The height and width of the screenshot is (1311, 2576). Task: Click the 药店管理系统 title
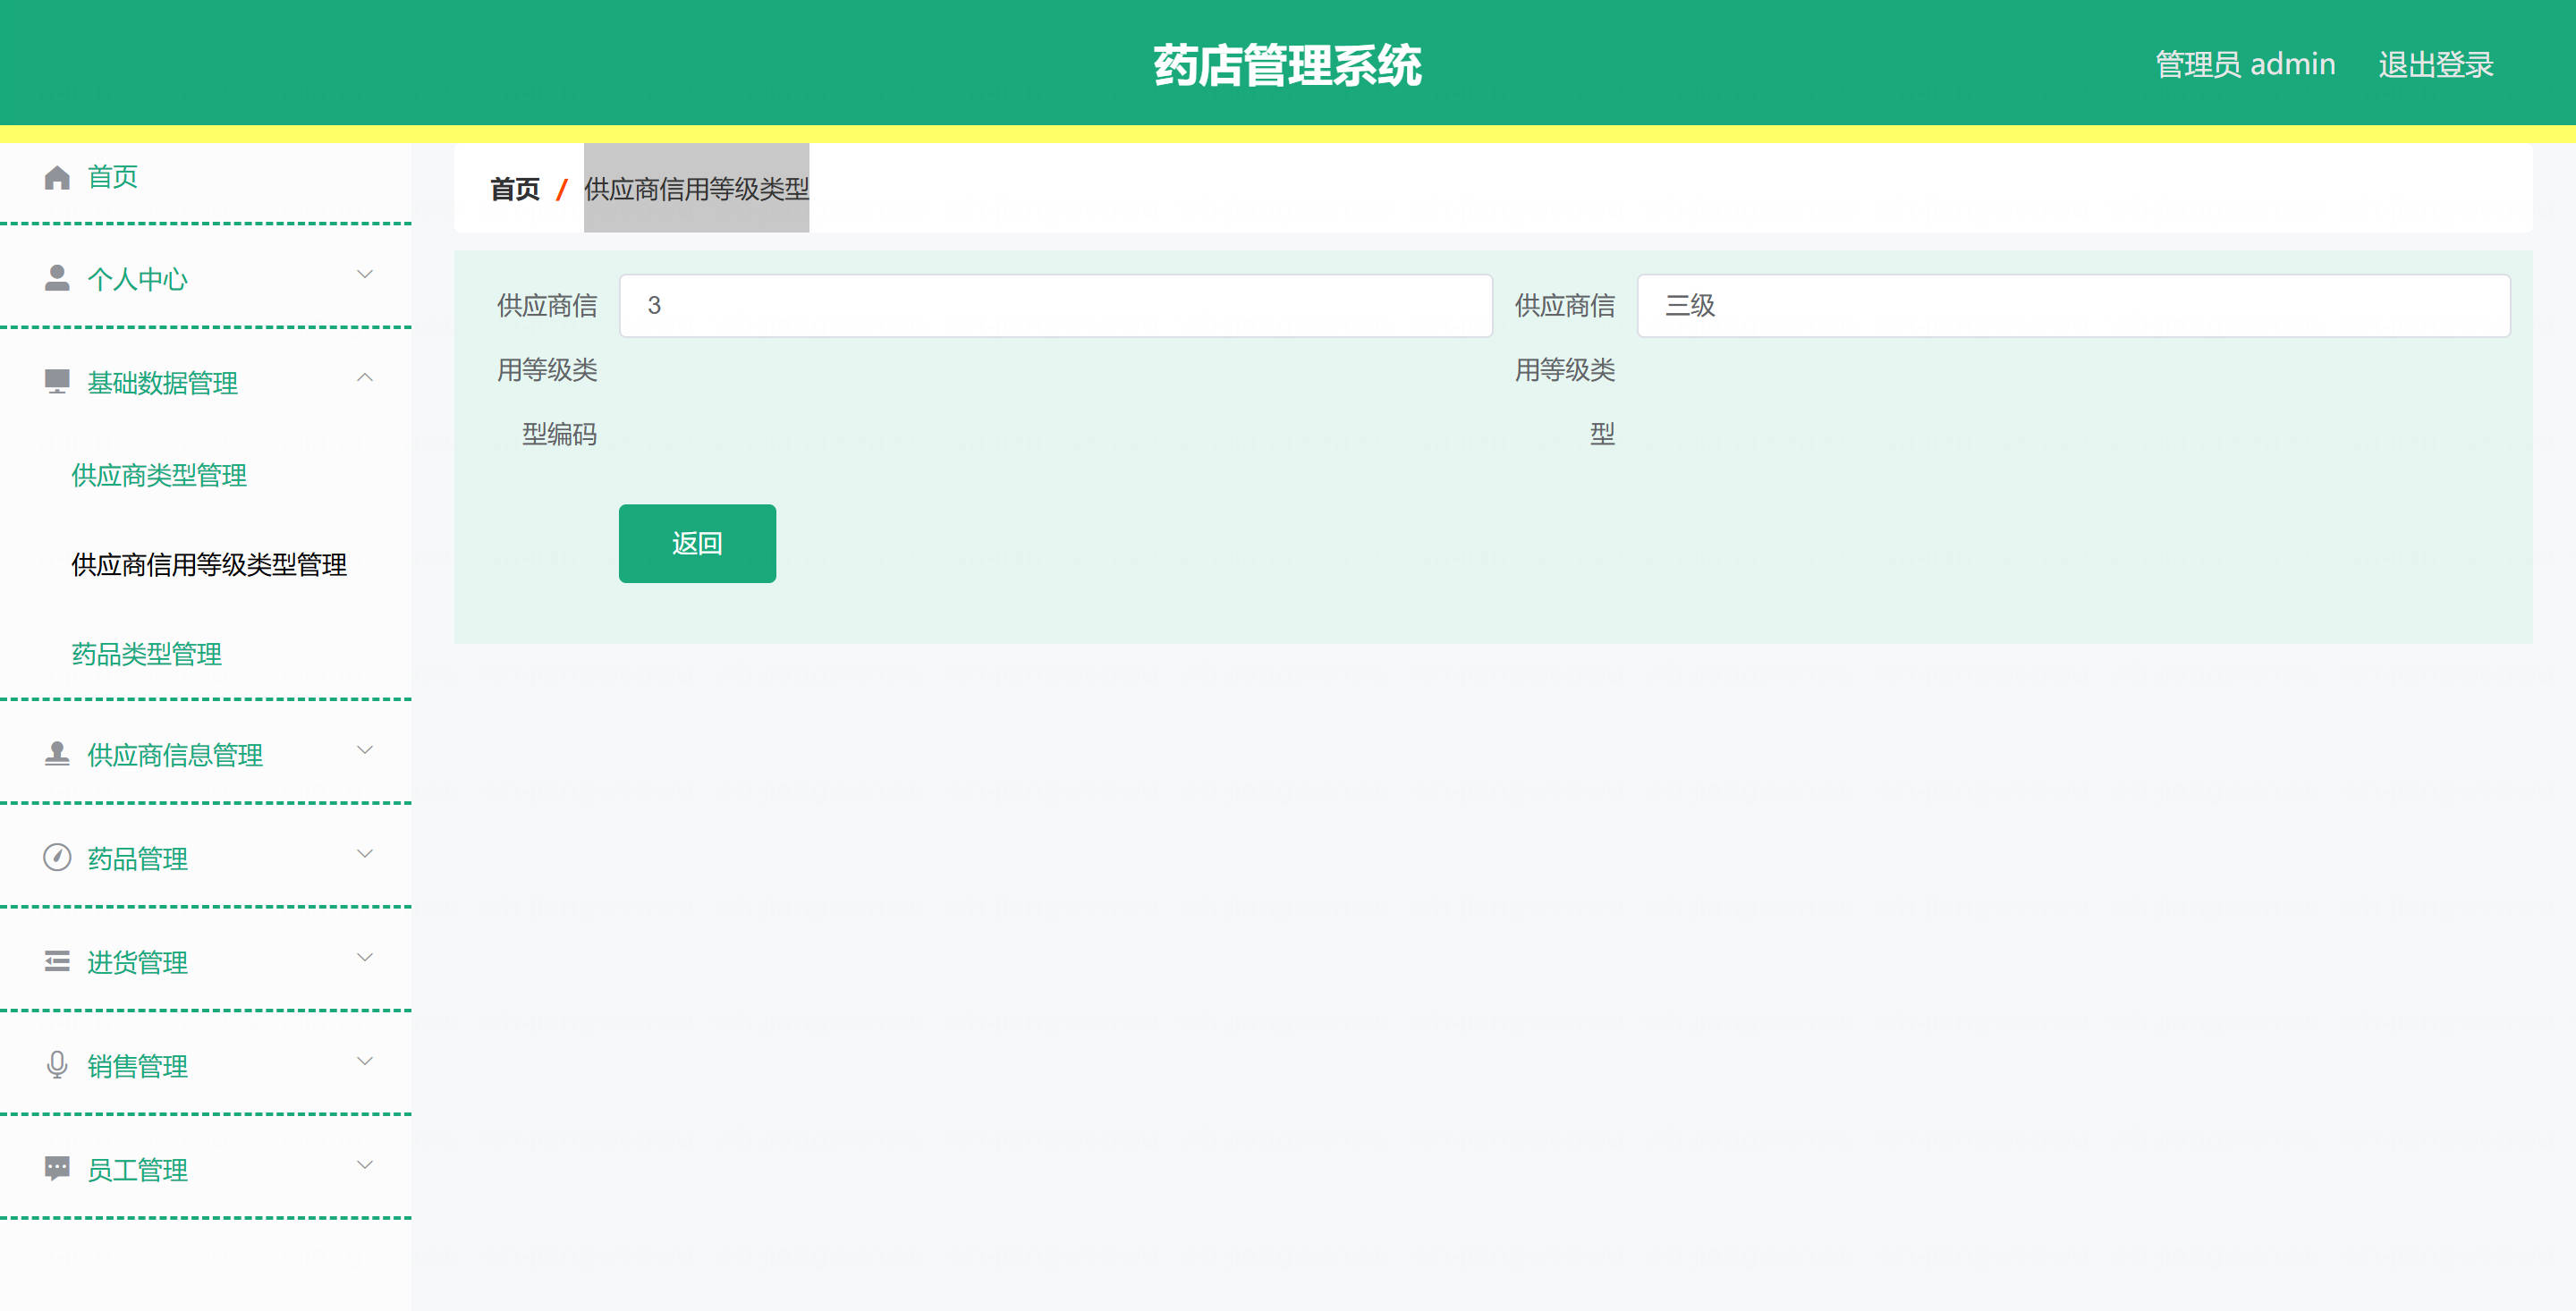point(1287,65)
